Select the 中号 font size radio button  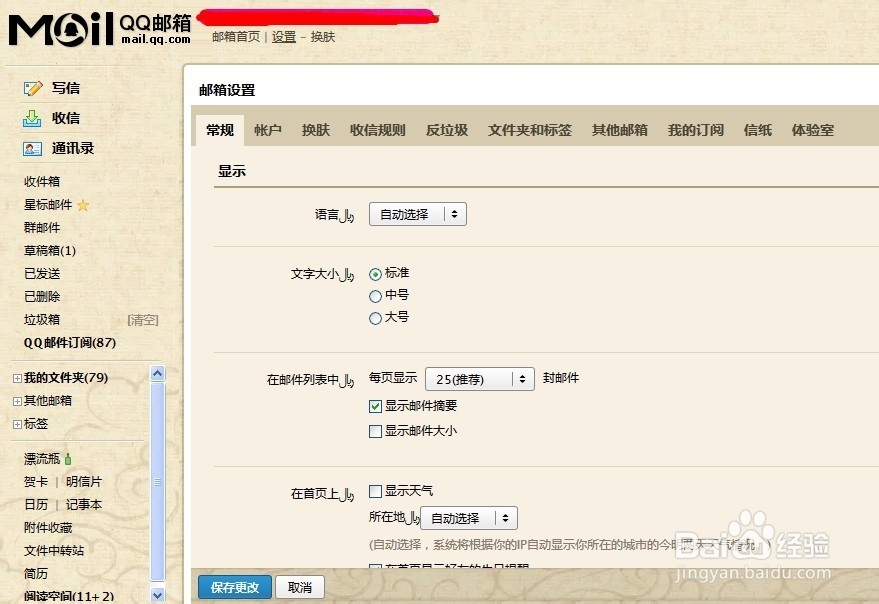click(377, 295)
